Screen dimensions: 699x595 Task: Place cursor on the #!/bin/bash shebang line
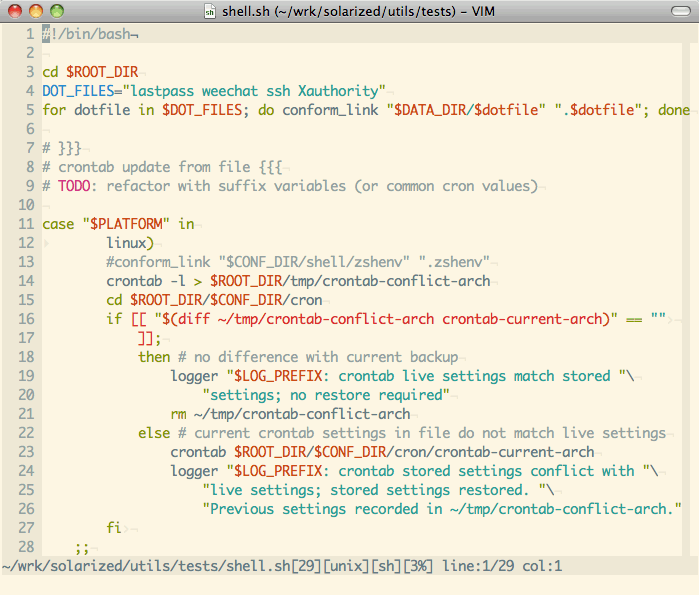tap(90, 34)
